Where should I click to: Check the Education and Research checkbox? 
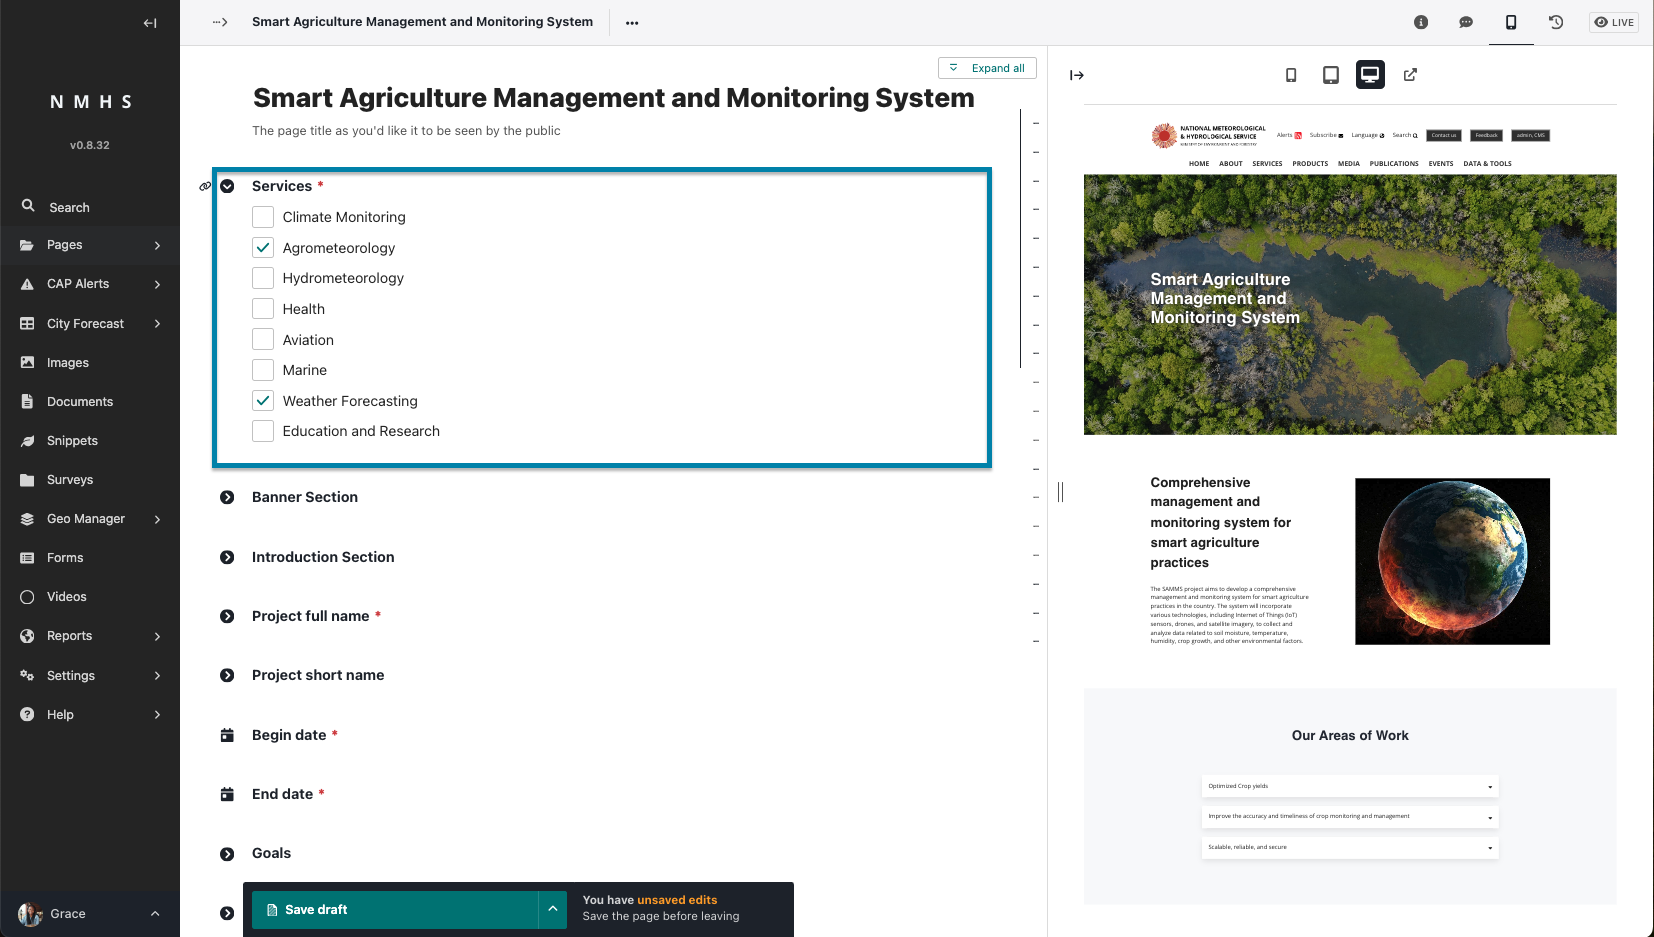pos(263,431)
